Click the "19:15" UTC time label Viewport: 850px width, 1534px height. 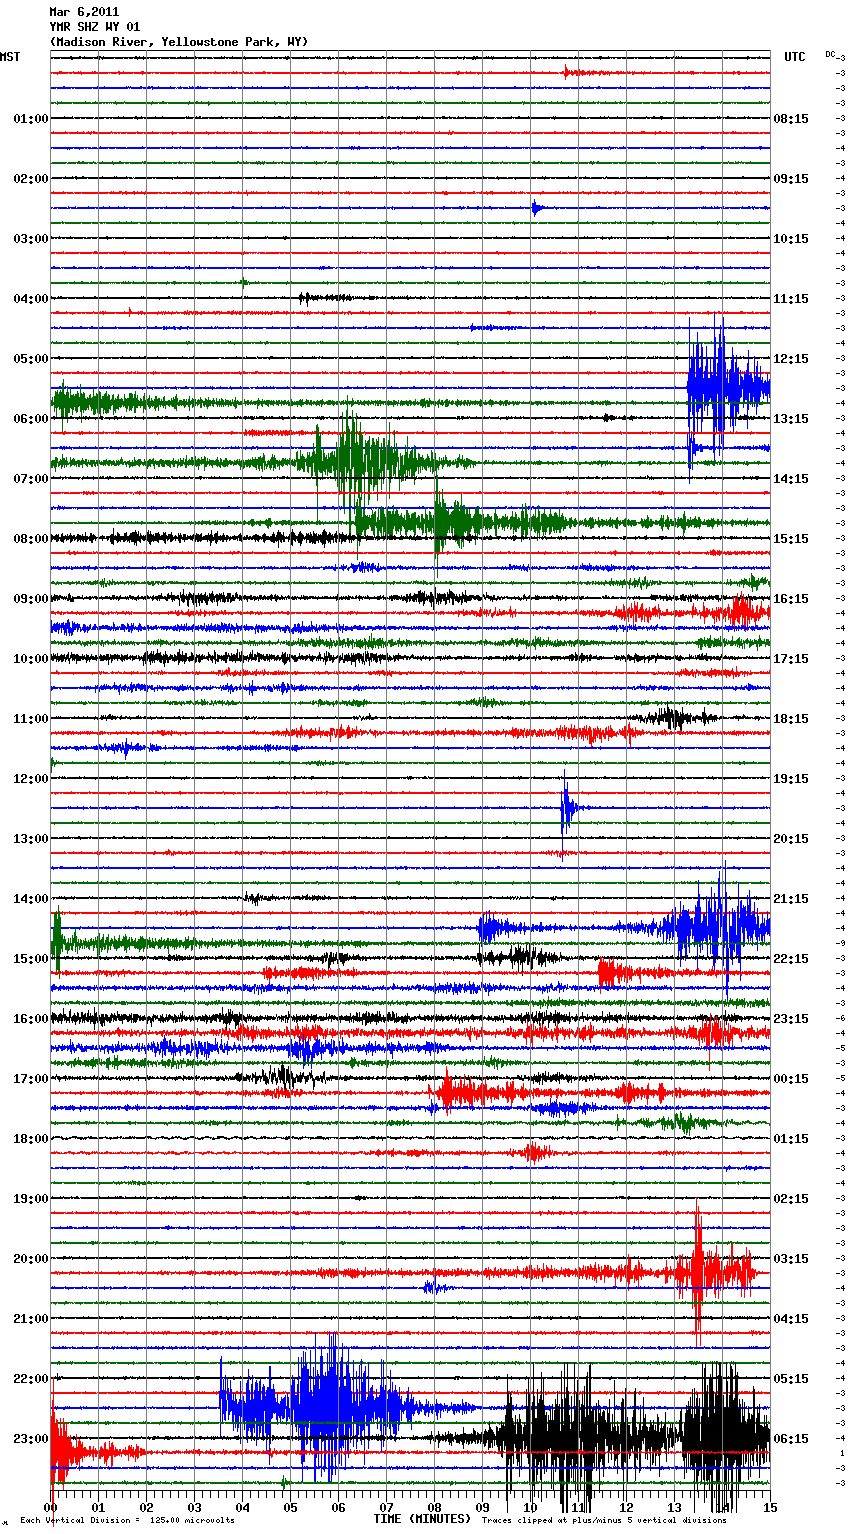point(791,779)
